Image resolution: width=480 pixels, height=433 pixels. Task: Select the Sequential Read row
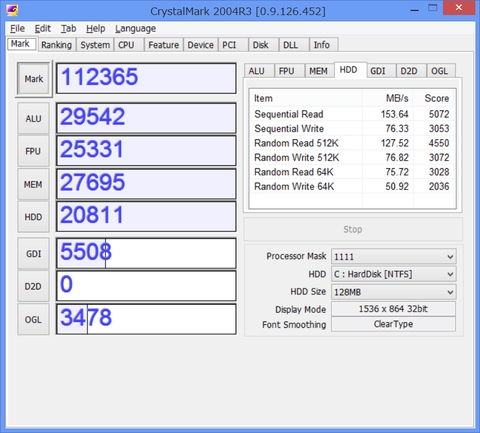tap(352, 114)
